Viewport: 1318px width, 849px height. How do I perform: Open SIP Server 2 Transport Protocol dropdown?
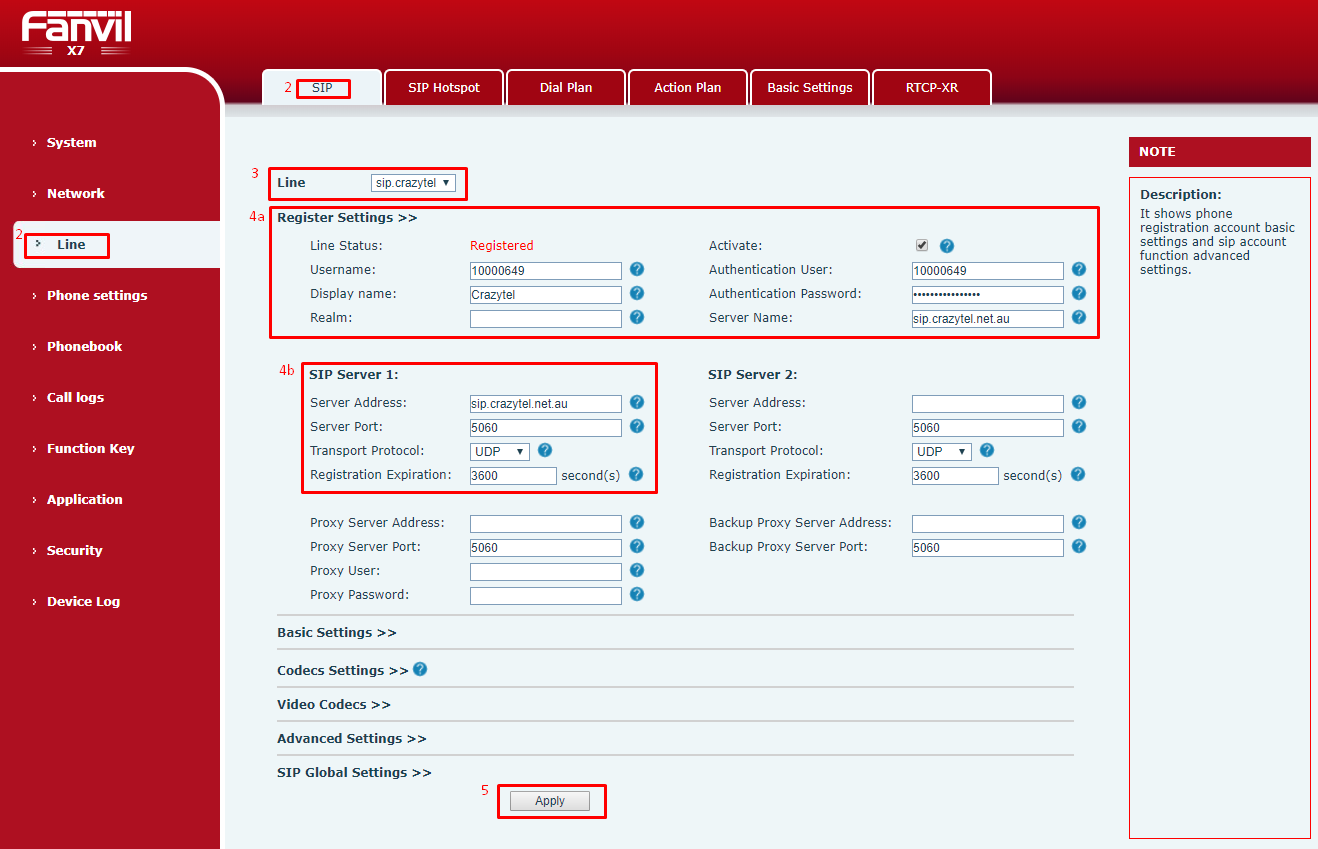(x=942, y=452)
